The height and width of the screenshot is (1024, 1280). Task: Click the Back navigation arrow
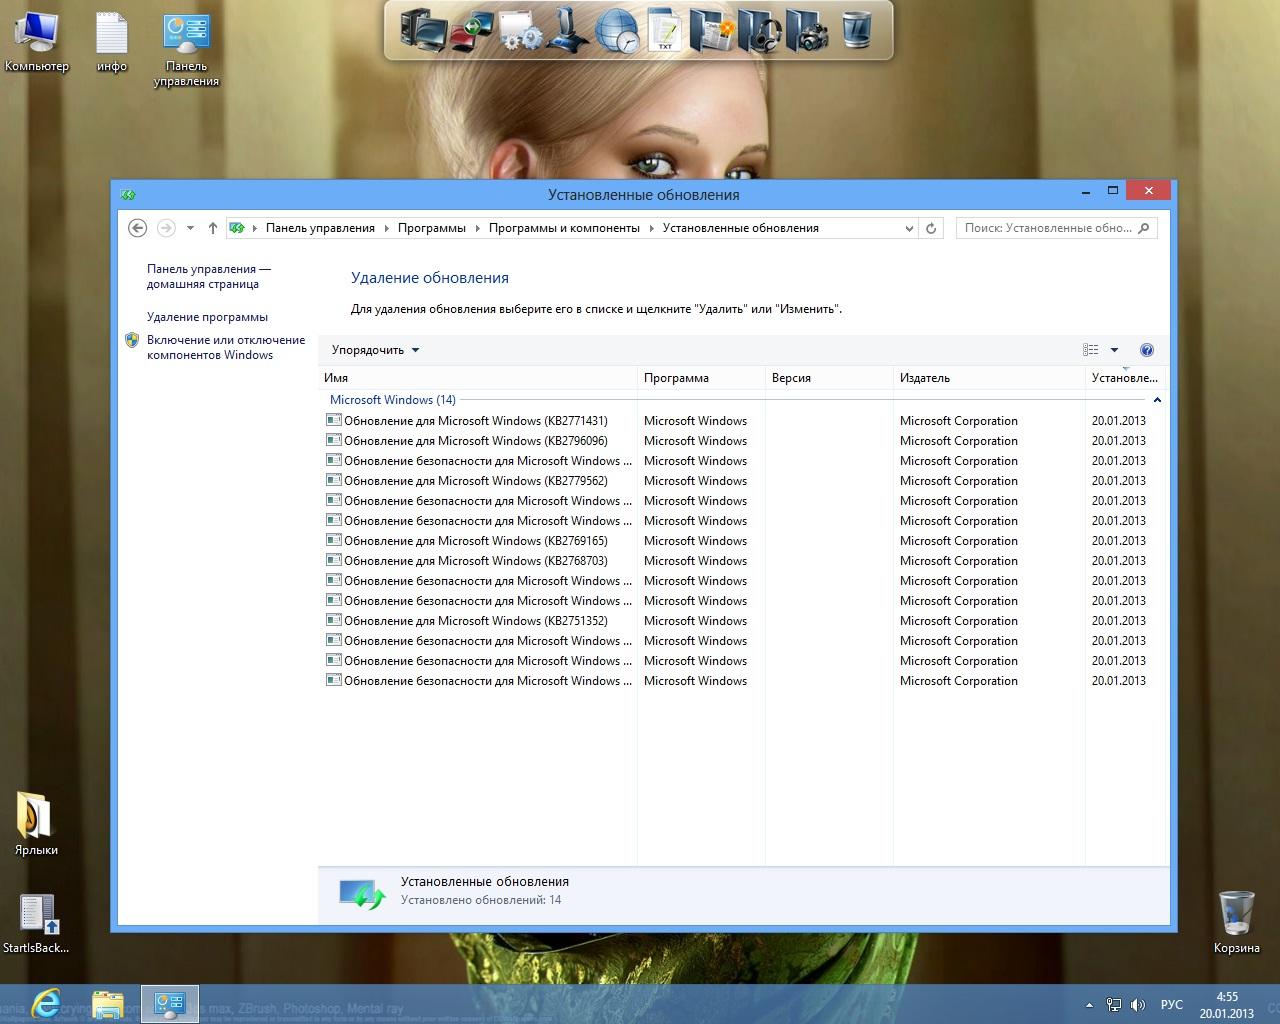pos(138,228)
